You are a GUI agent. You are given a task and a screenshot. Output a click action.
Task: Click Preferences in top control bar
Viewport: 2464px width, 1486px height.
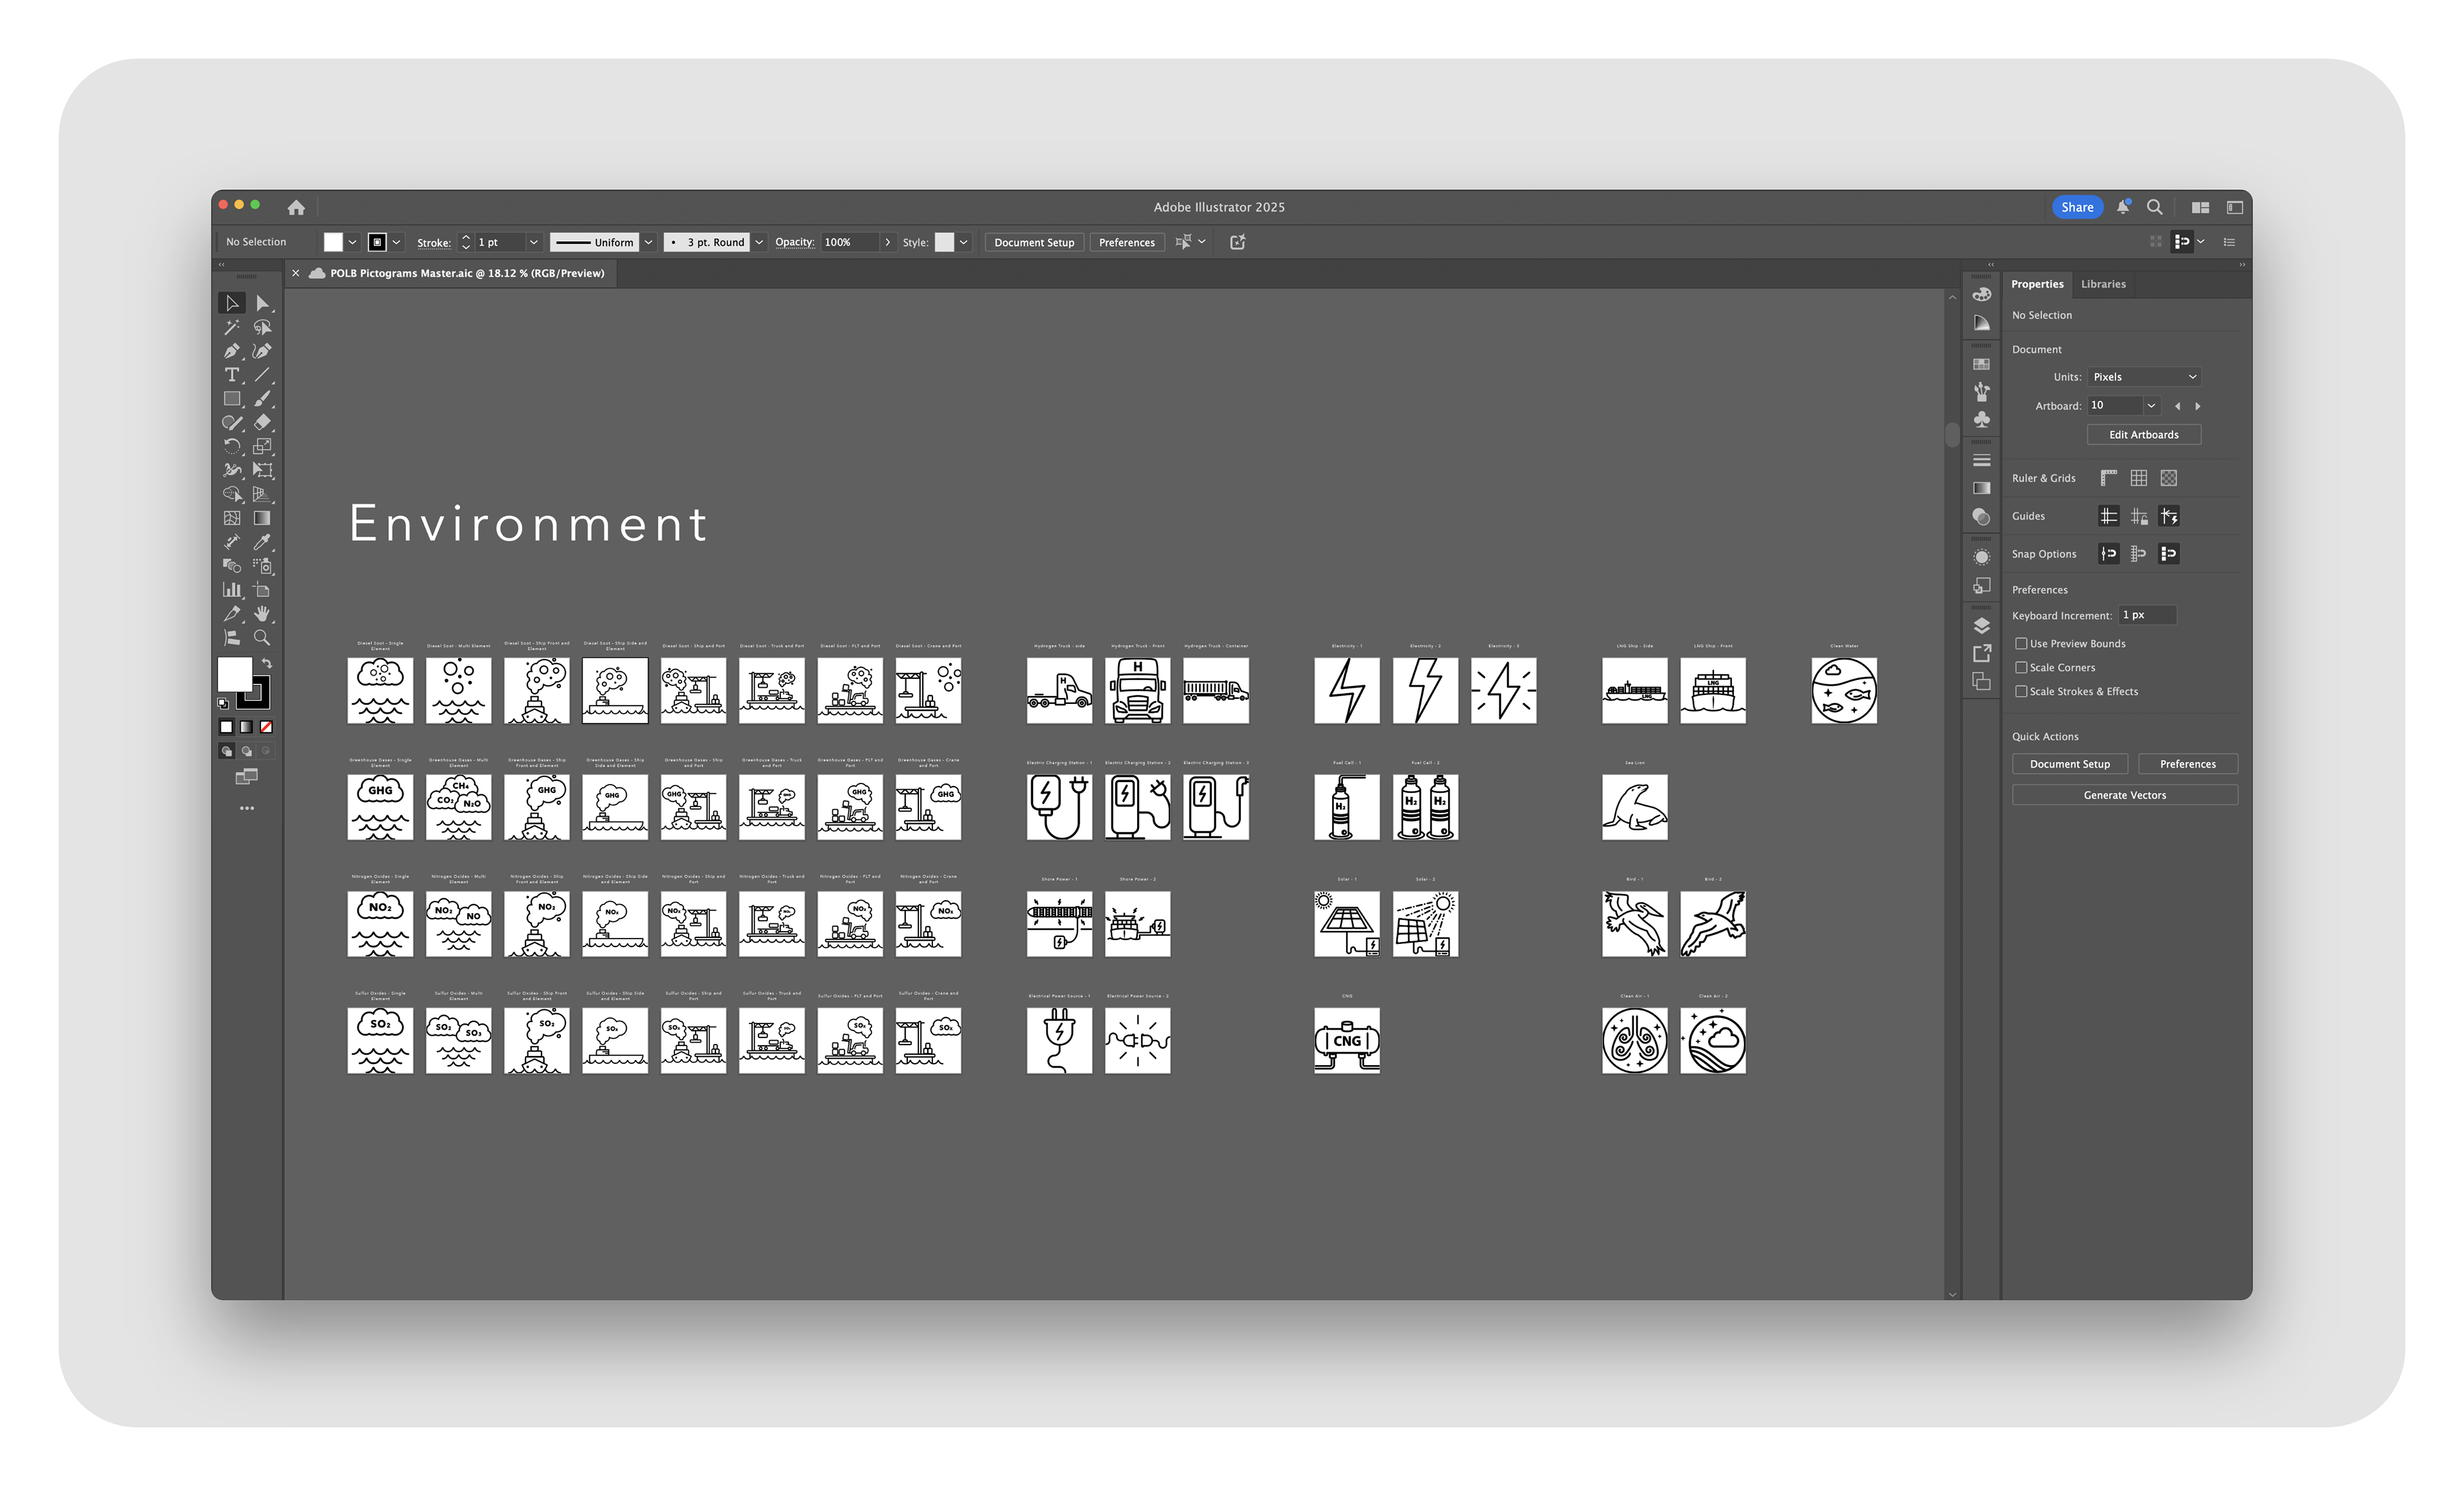coord(1126,242)
